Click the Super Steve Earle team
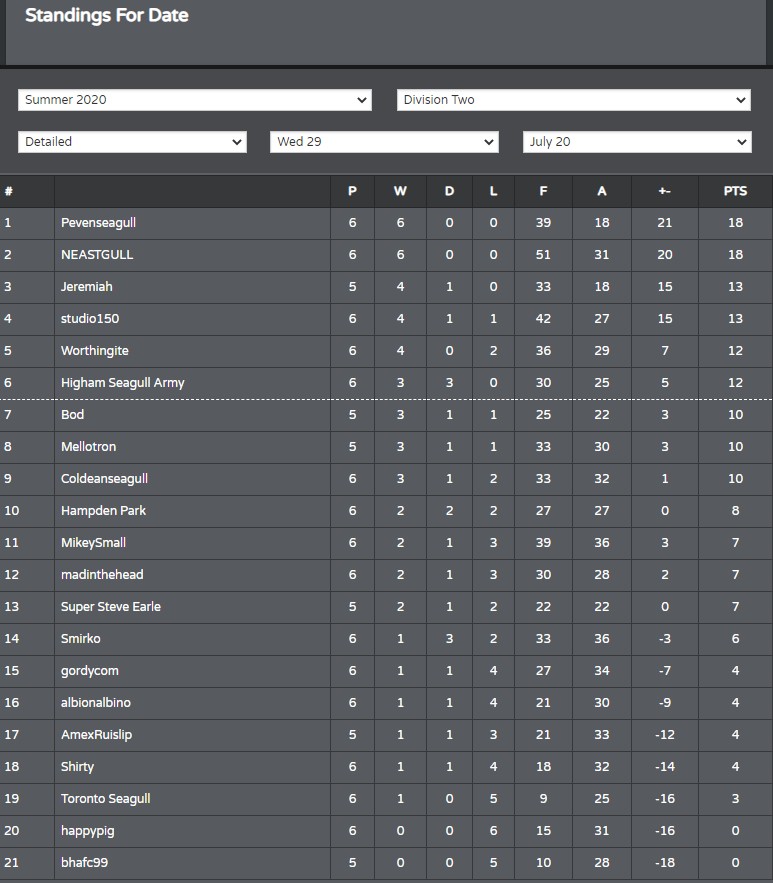 [111, 606]
